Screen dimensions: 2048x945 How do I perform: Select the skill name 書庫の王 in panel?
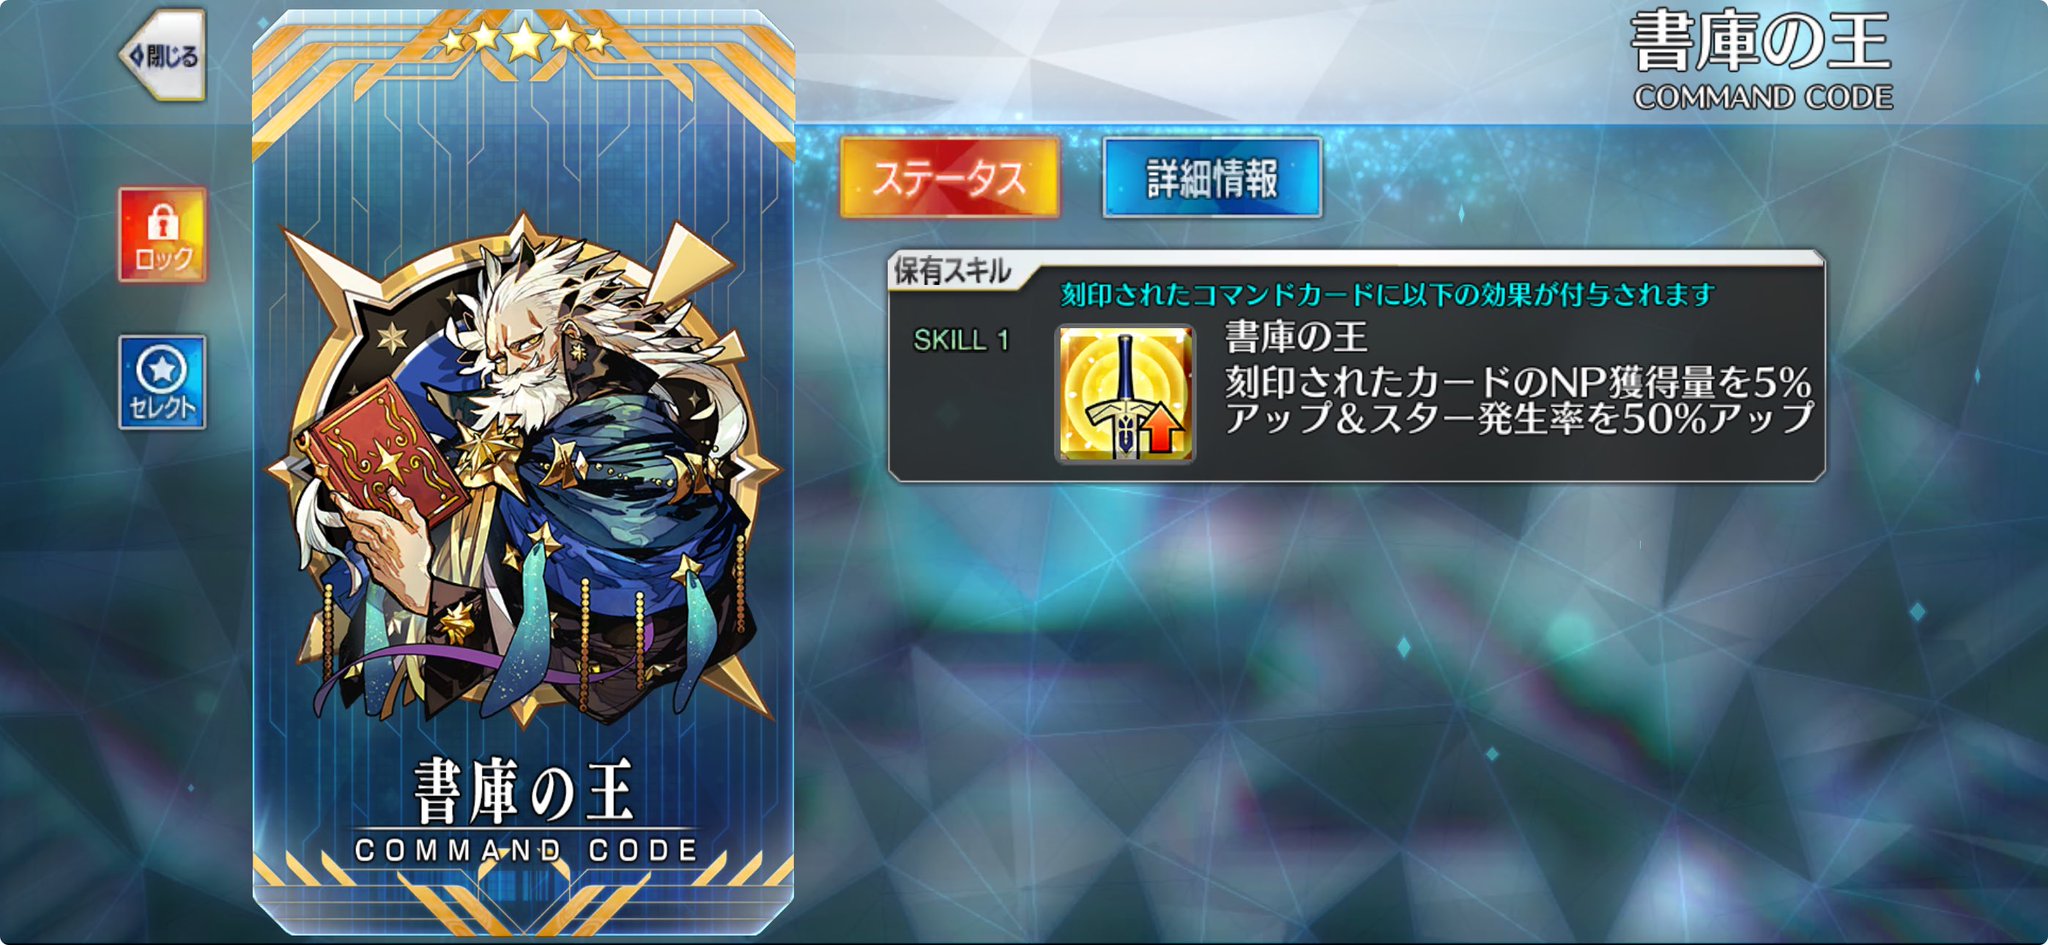pyautogui.click(x=1296, y=337)
